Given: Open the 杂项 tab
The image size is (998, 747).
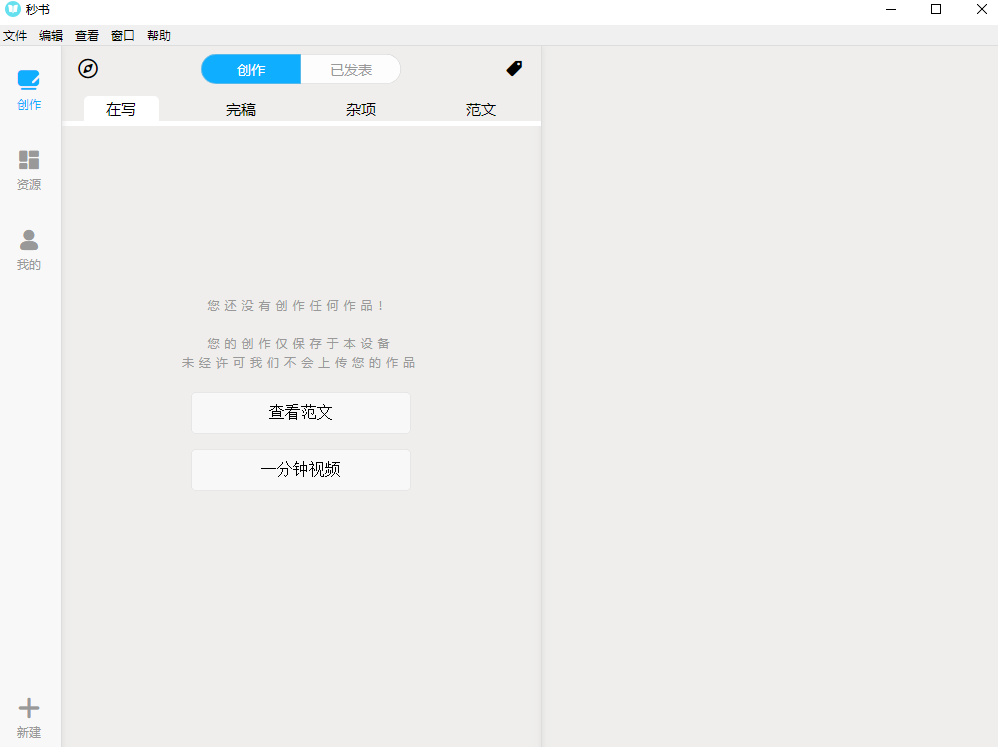Looking at the screenshot, I should pos(360,109).
